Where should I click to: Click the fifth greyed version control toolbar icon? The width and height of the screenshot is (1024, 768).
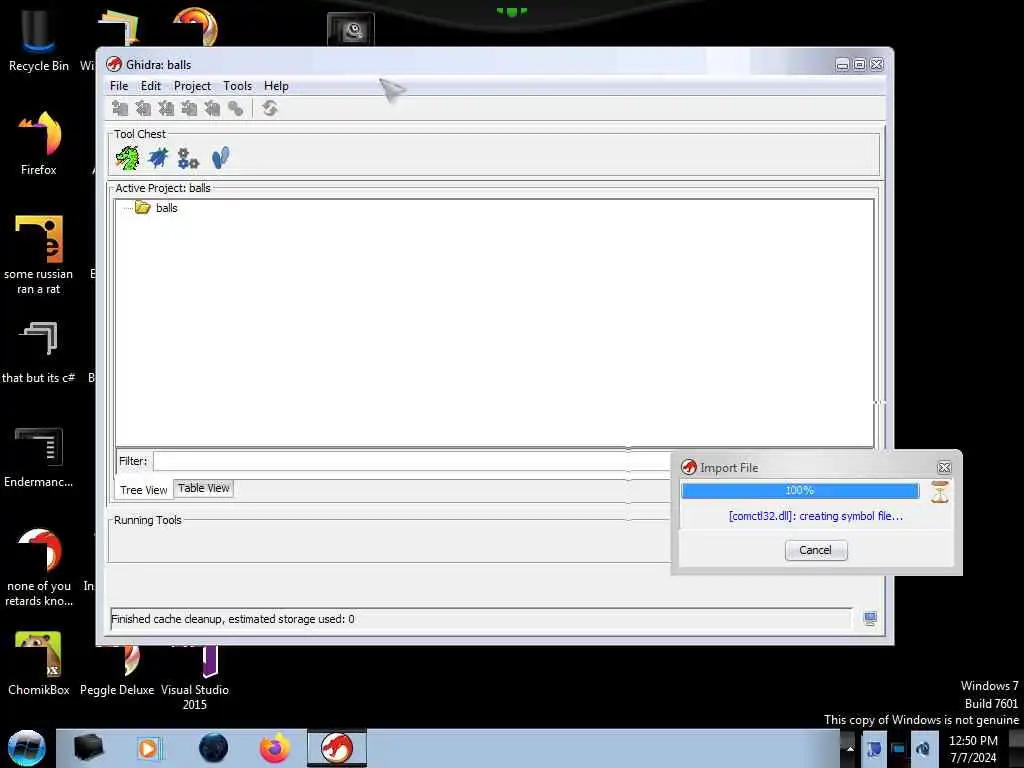tap(212, 108)
